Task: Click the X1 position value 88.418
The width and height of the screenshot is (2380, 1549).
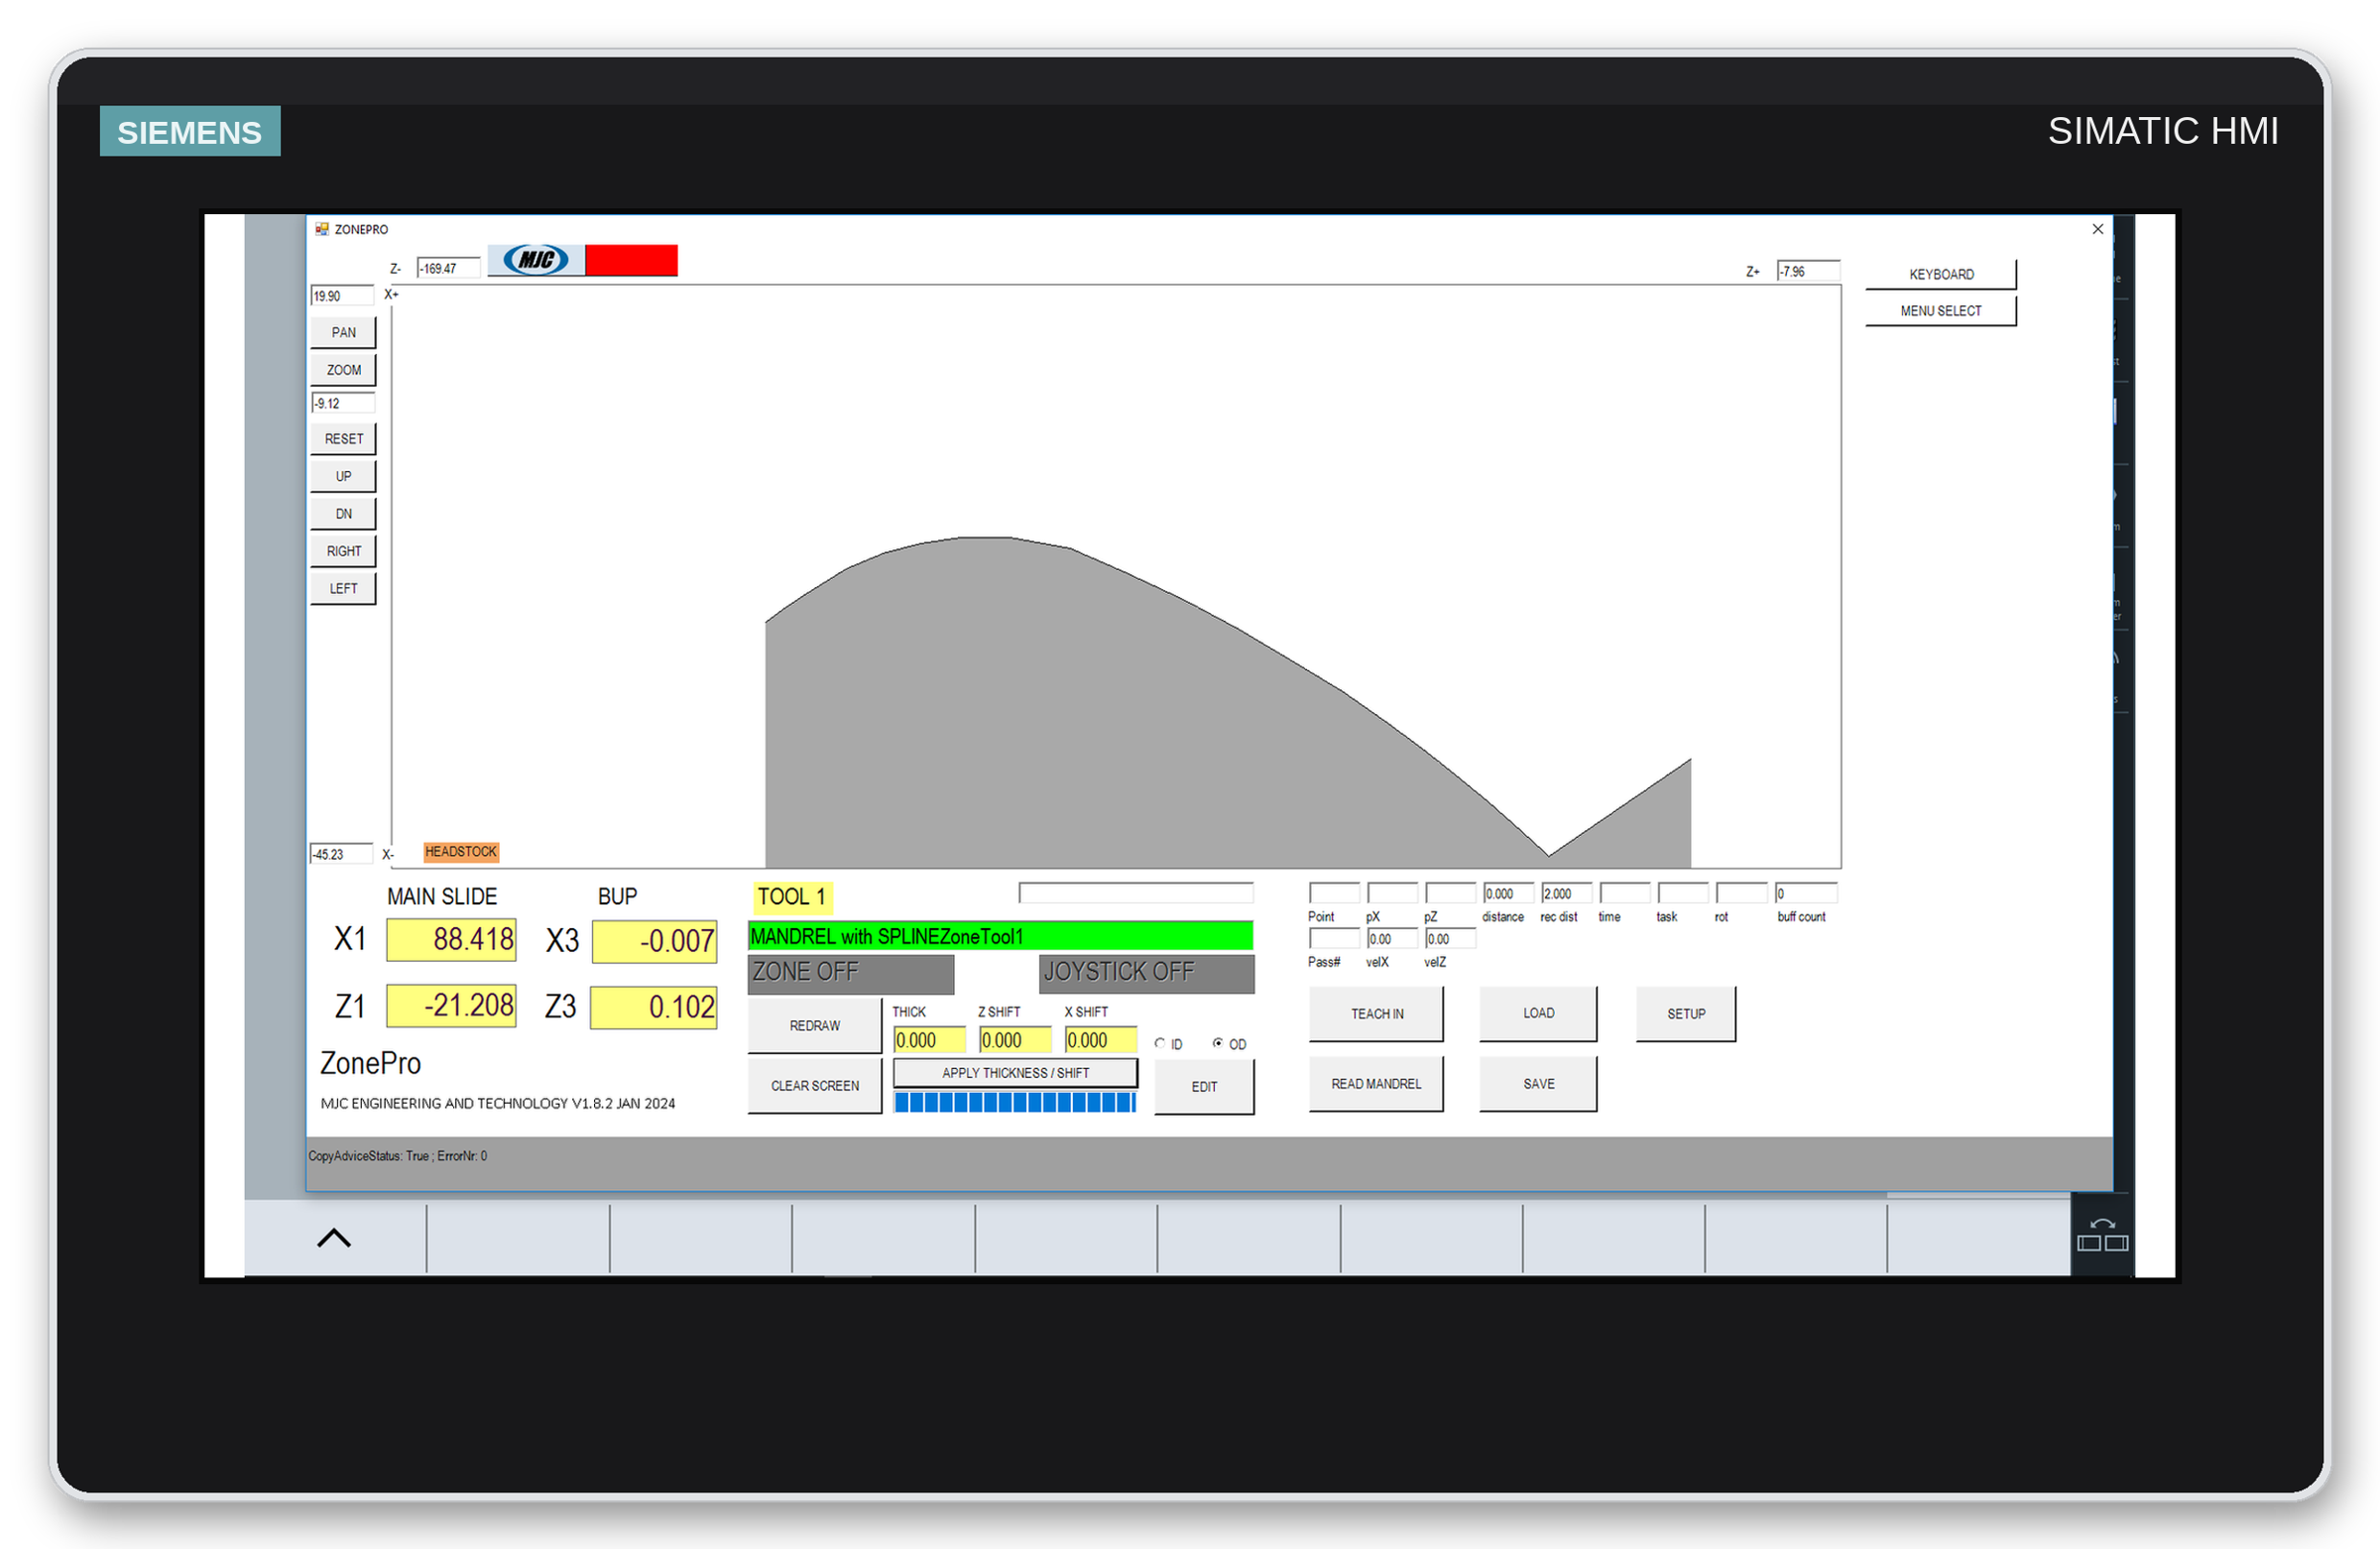Action: 451,940
